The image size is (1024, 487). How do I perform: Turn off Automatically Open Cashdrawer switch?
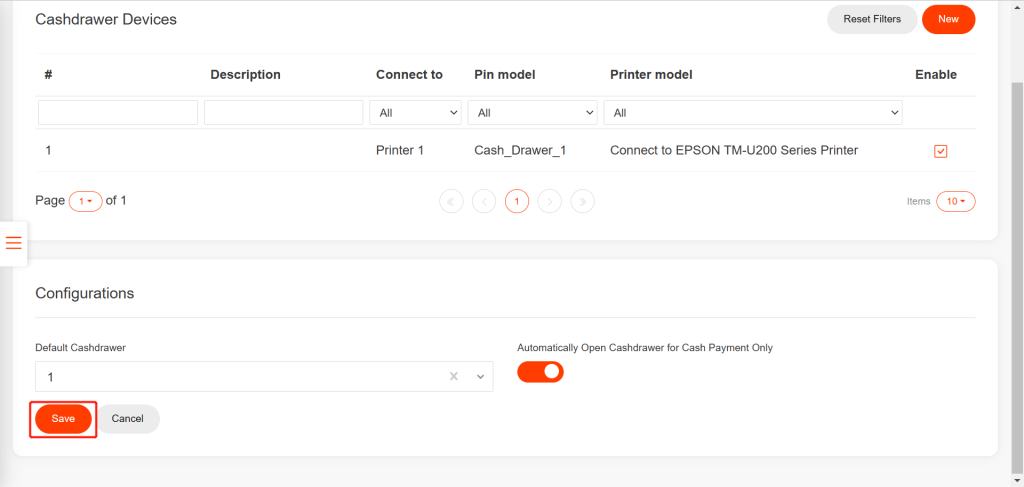pos(540,372)
